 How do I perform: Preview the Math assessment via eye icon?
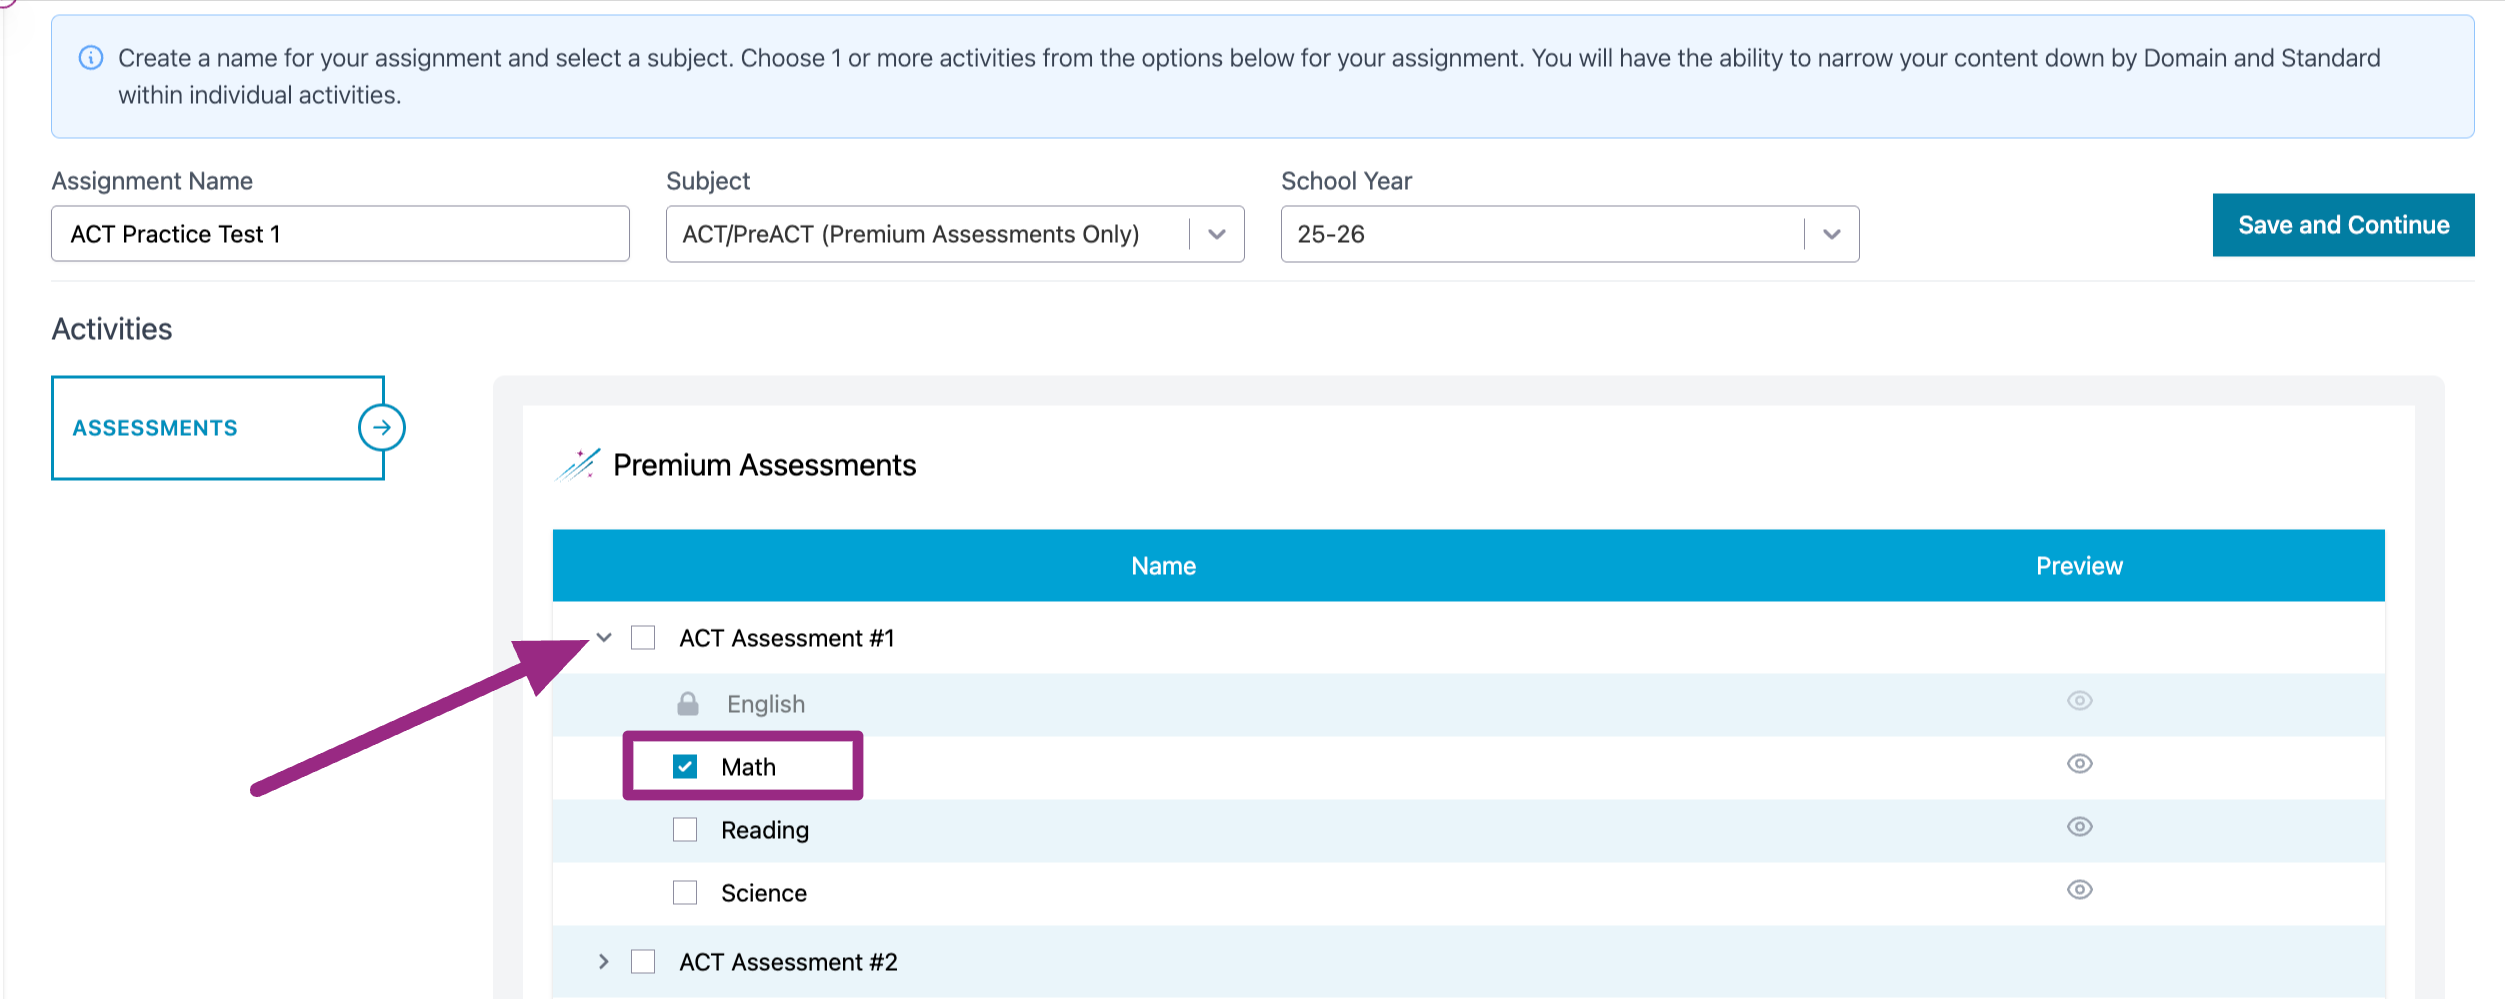2080,764
